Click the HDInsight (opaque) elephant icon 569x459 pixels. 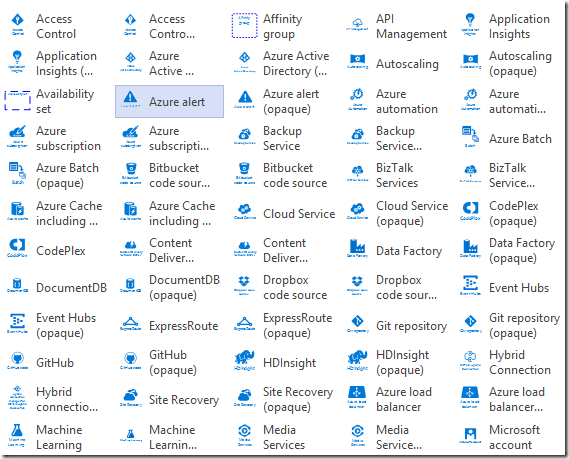click(x=357, y=361)
